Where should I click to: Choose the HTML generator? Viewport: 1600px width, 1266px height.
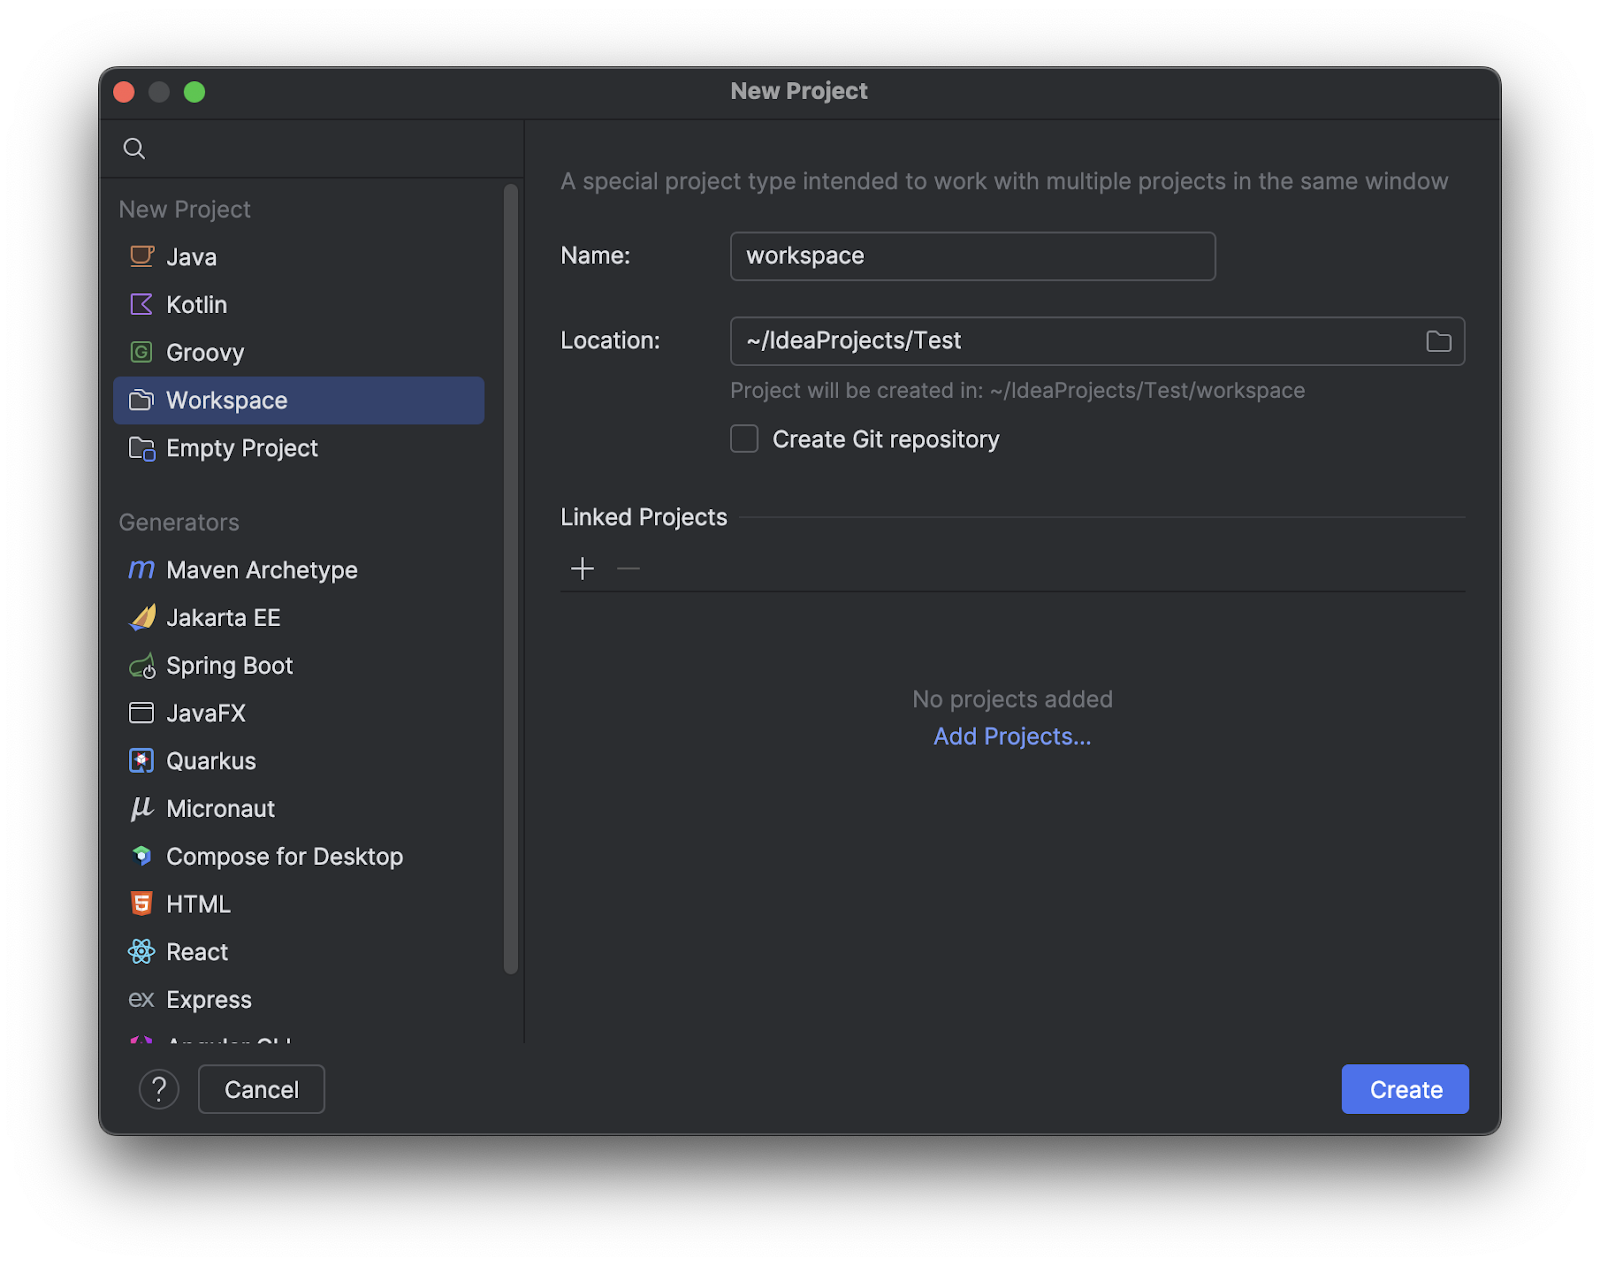pyautogui.click(x=299, y=904)
